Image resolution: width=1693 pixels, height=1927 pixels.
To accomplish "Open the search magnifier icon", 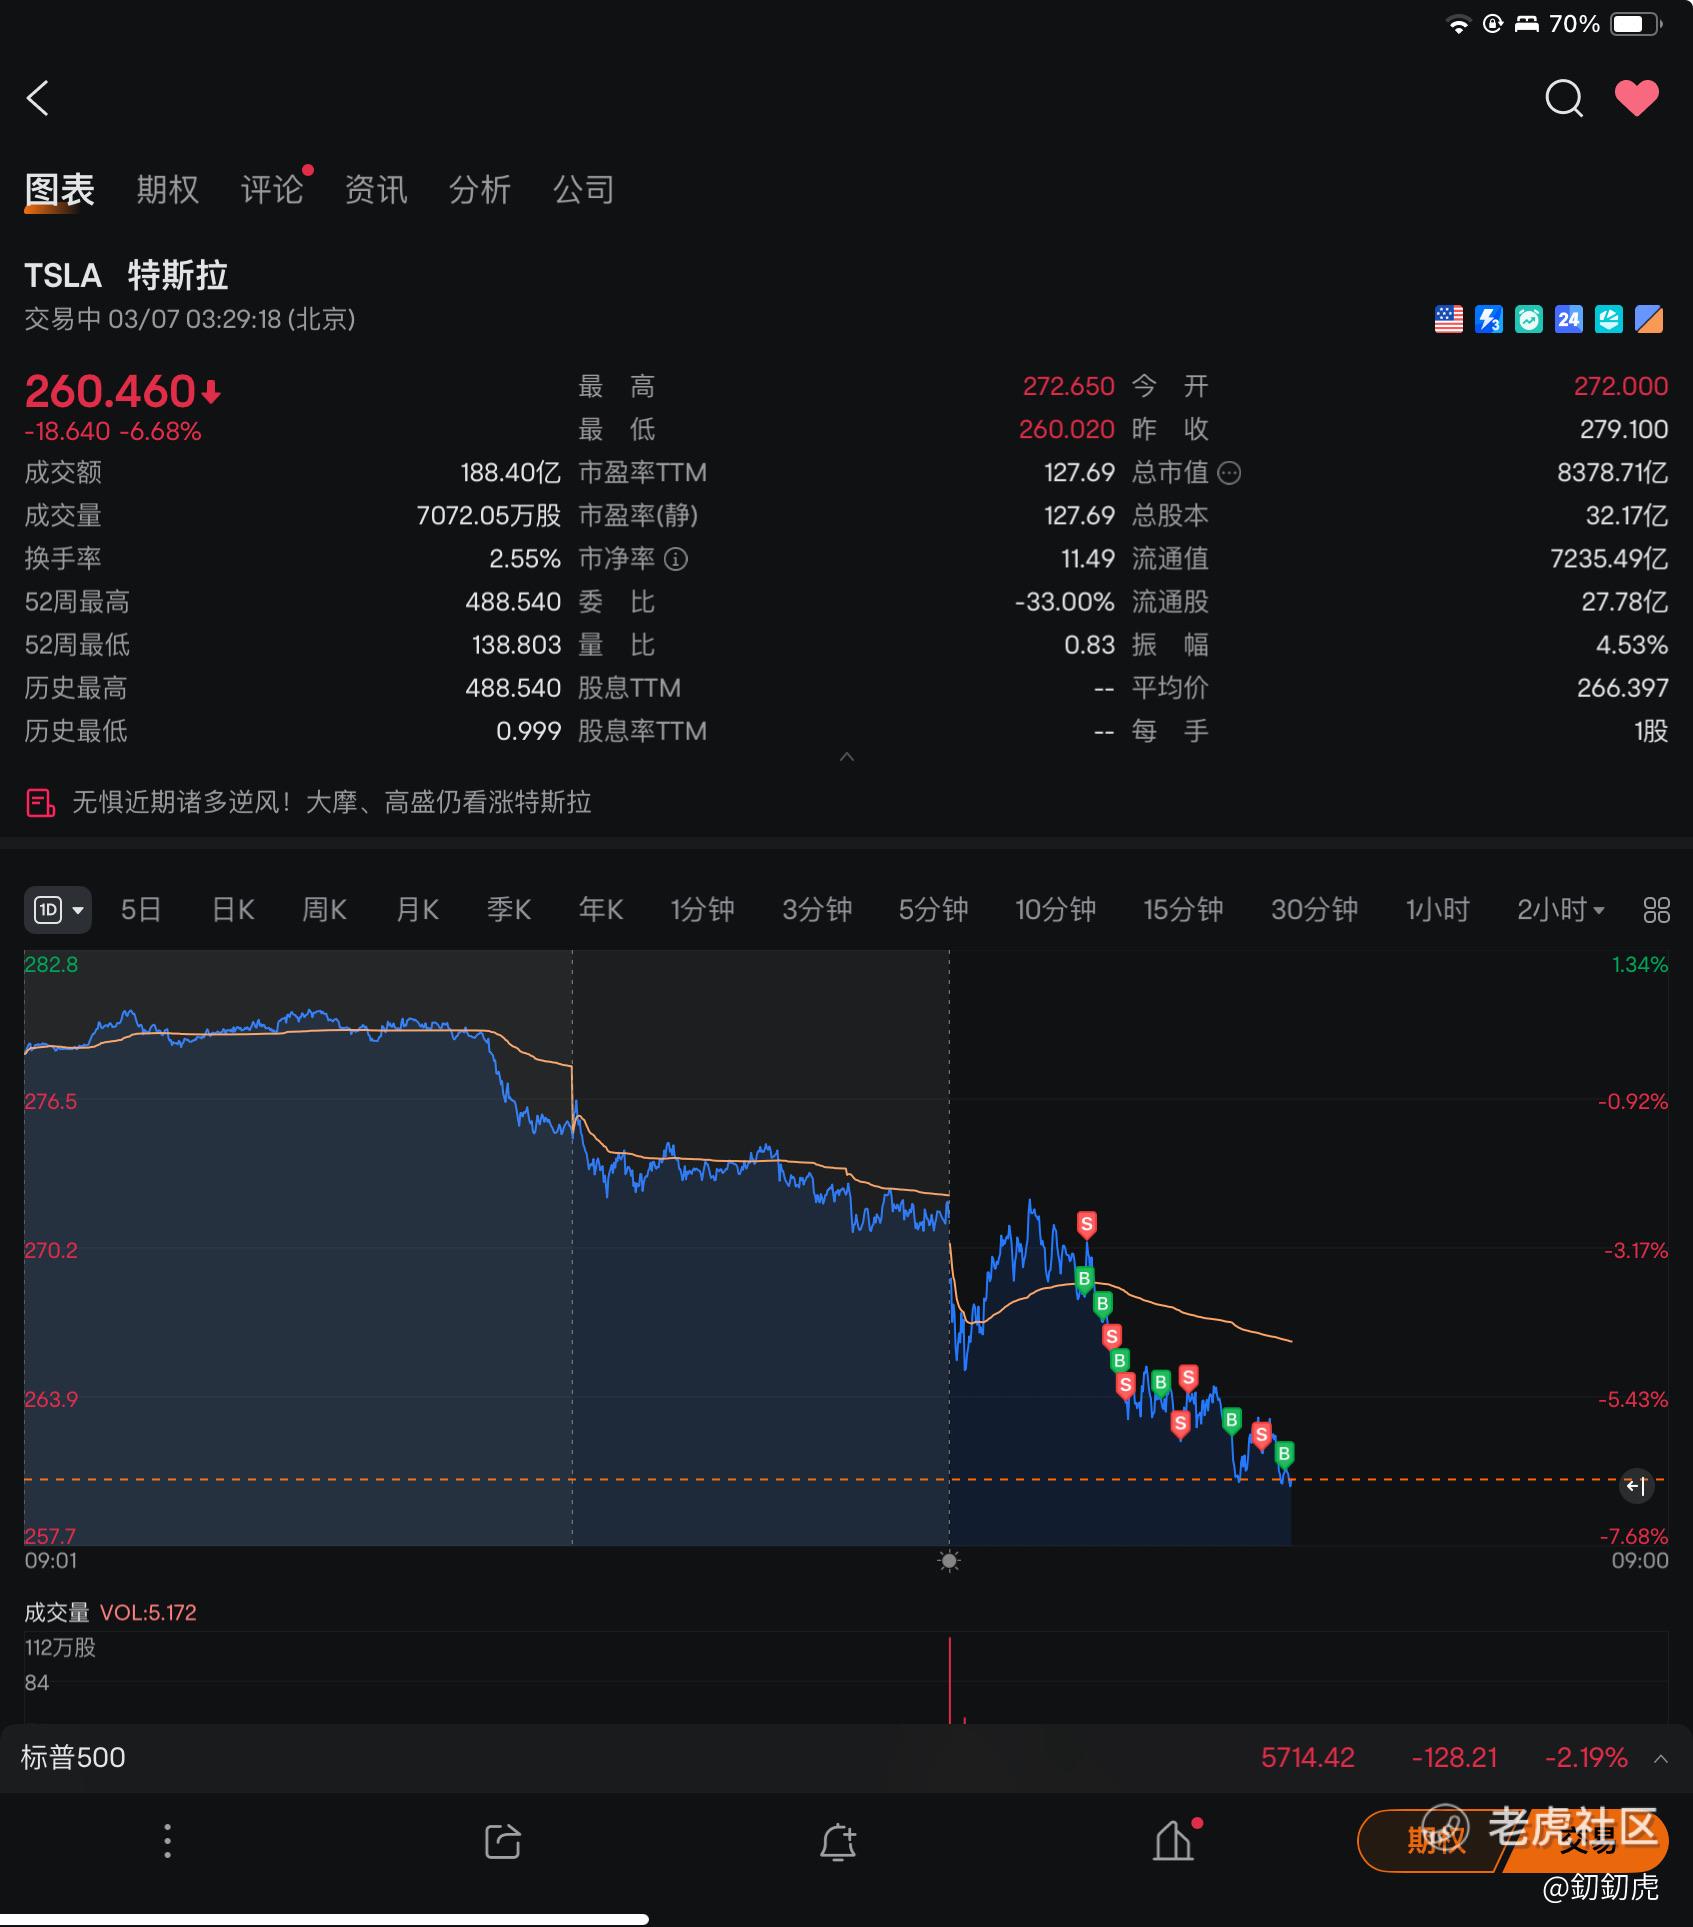I will (x=1564, y=98).
